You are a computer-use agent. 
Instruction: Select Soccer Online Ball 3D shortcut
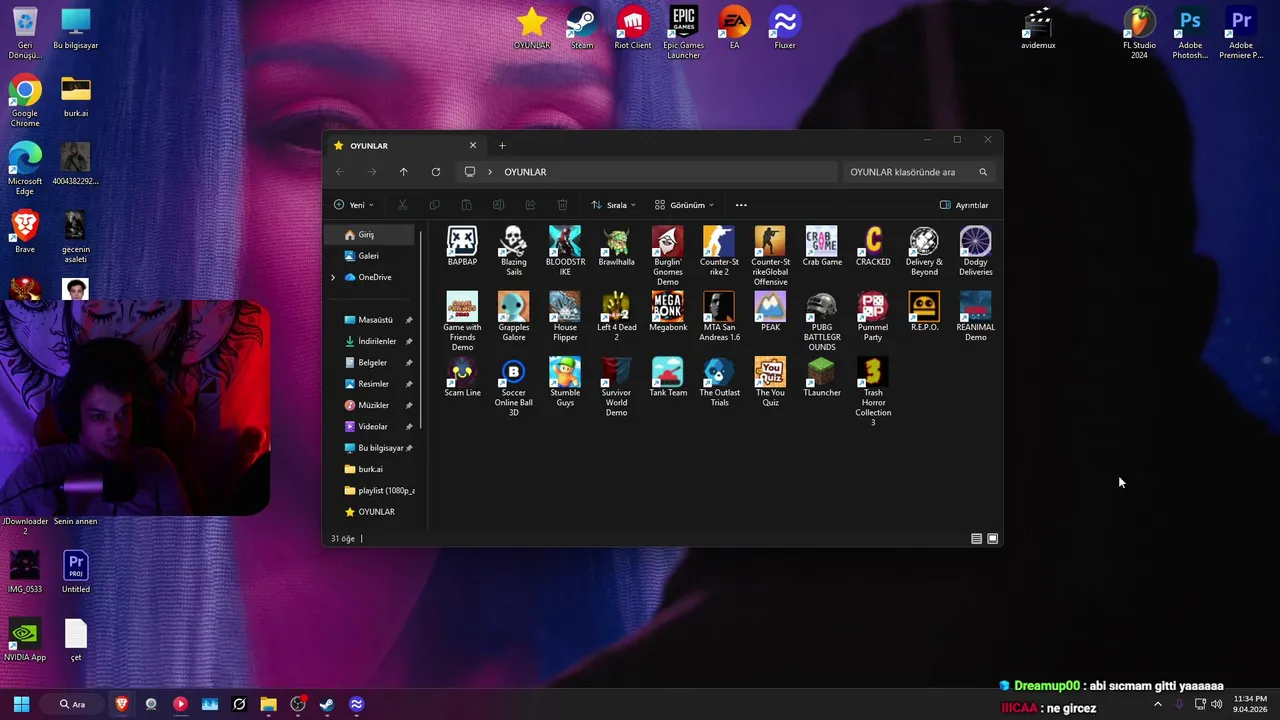(x=514, y=386)
